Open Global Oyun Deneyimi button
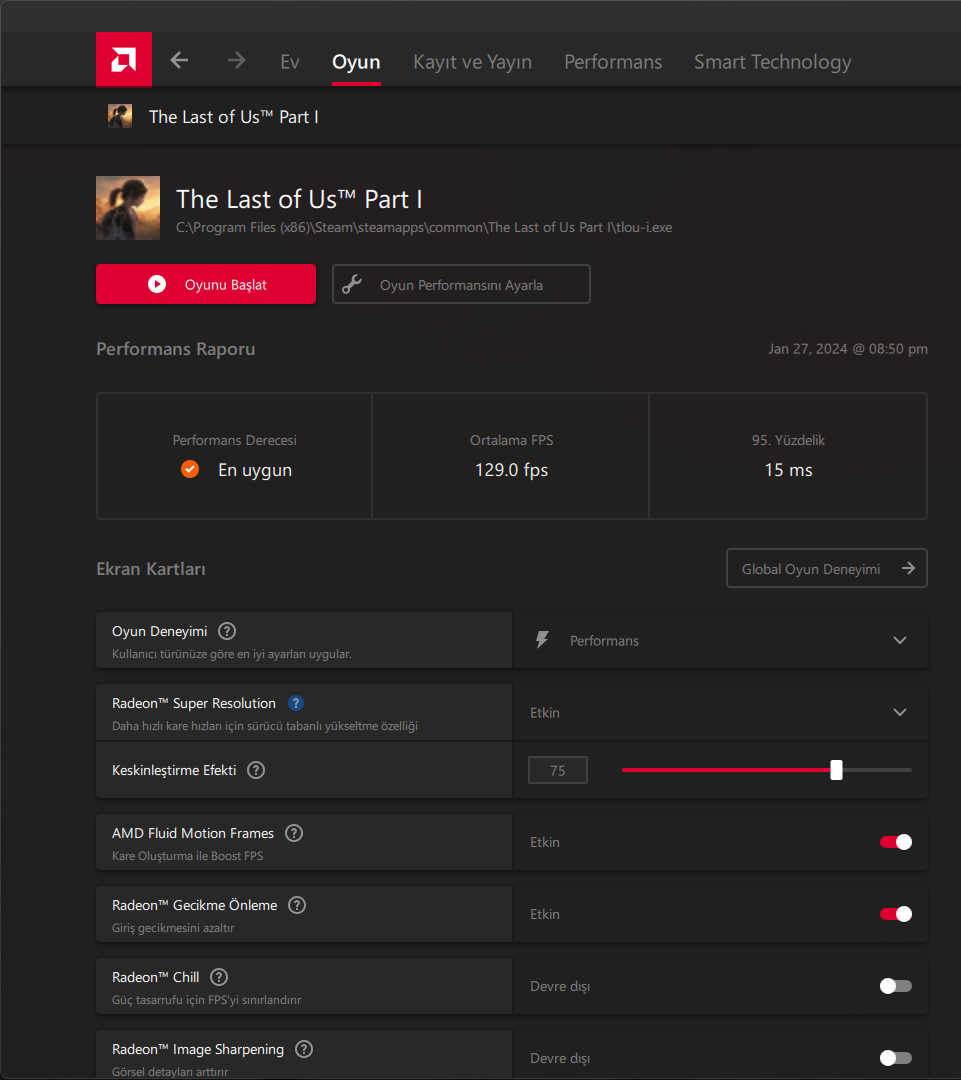 tap(827, 568)
